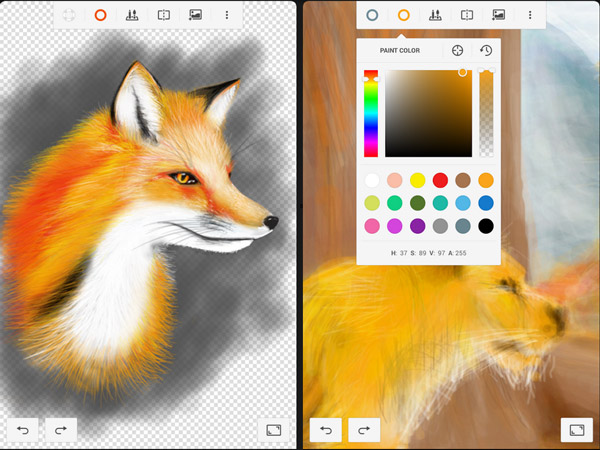Choose the brown color swatch
The height and width of the screenshot is (450, 600).
463,180
